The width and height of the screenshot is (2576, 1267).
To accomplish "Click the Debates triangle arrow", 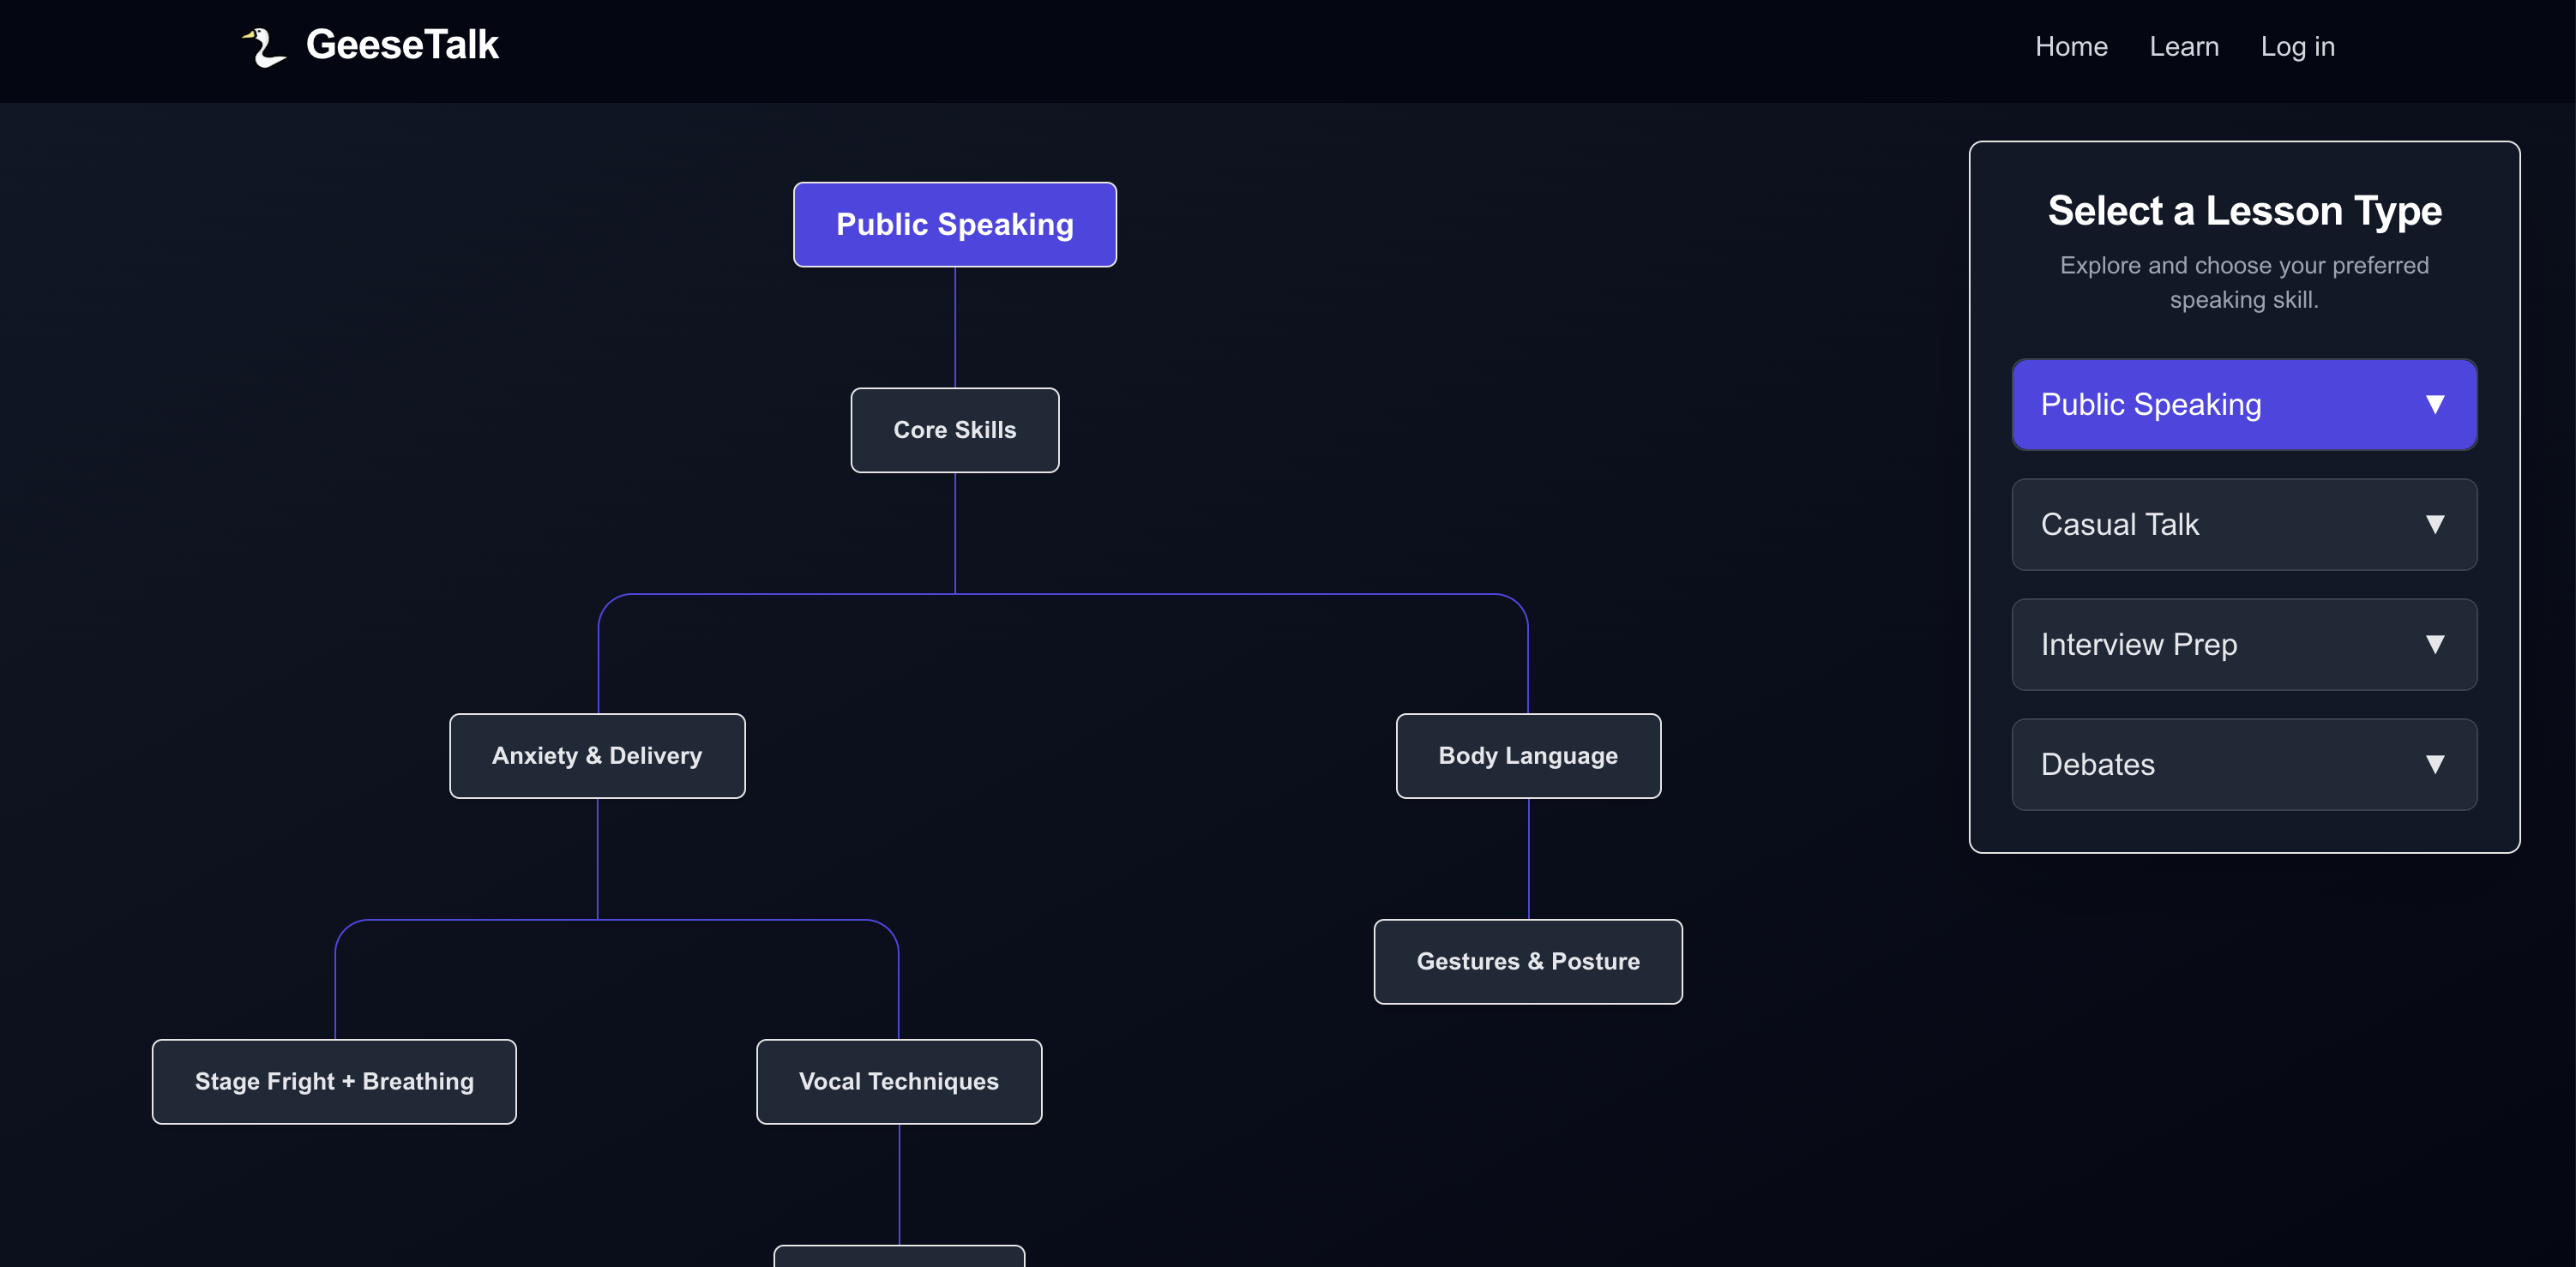I will (2434, 764).
